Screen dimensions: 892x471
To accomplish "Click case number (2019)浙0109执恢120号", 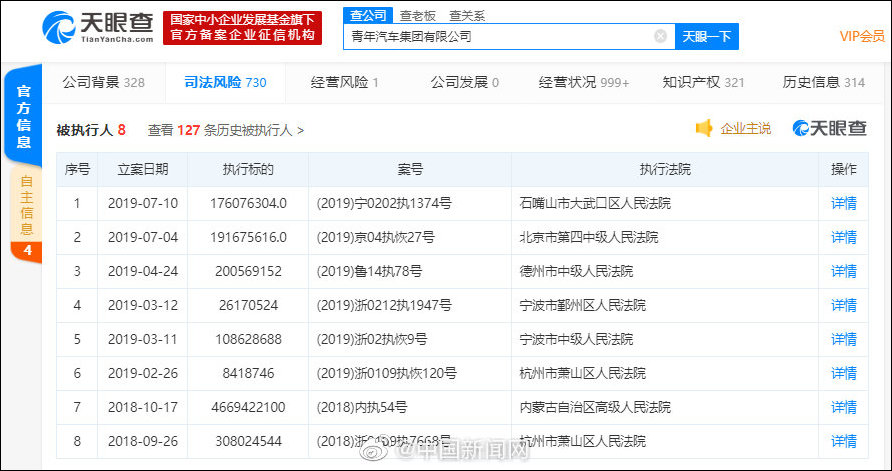I will (386, 373).
